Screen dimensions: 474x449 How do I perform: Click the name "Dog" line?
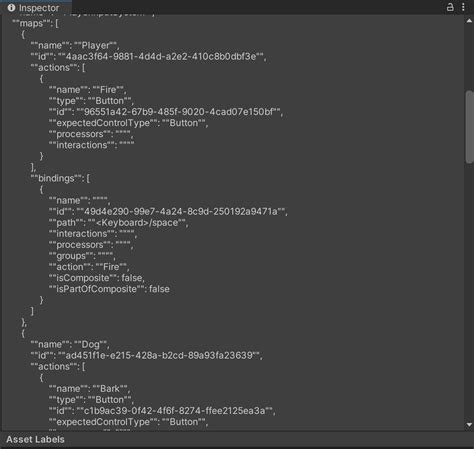click(x=70, y=344)
